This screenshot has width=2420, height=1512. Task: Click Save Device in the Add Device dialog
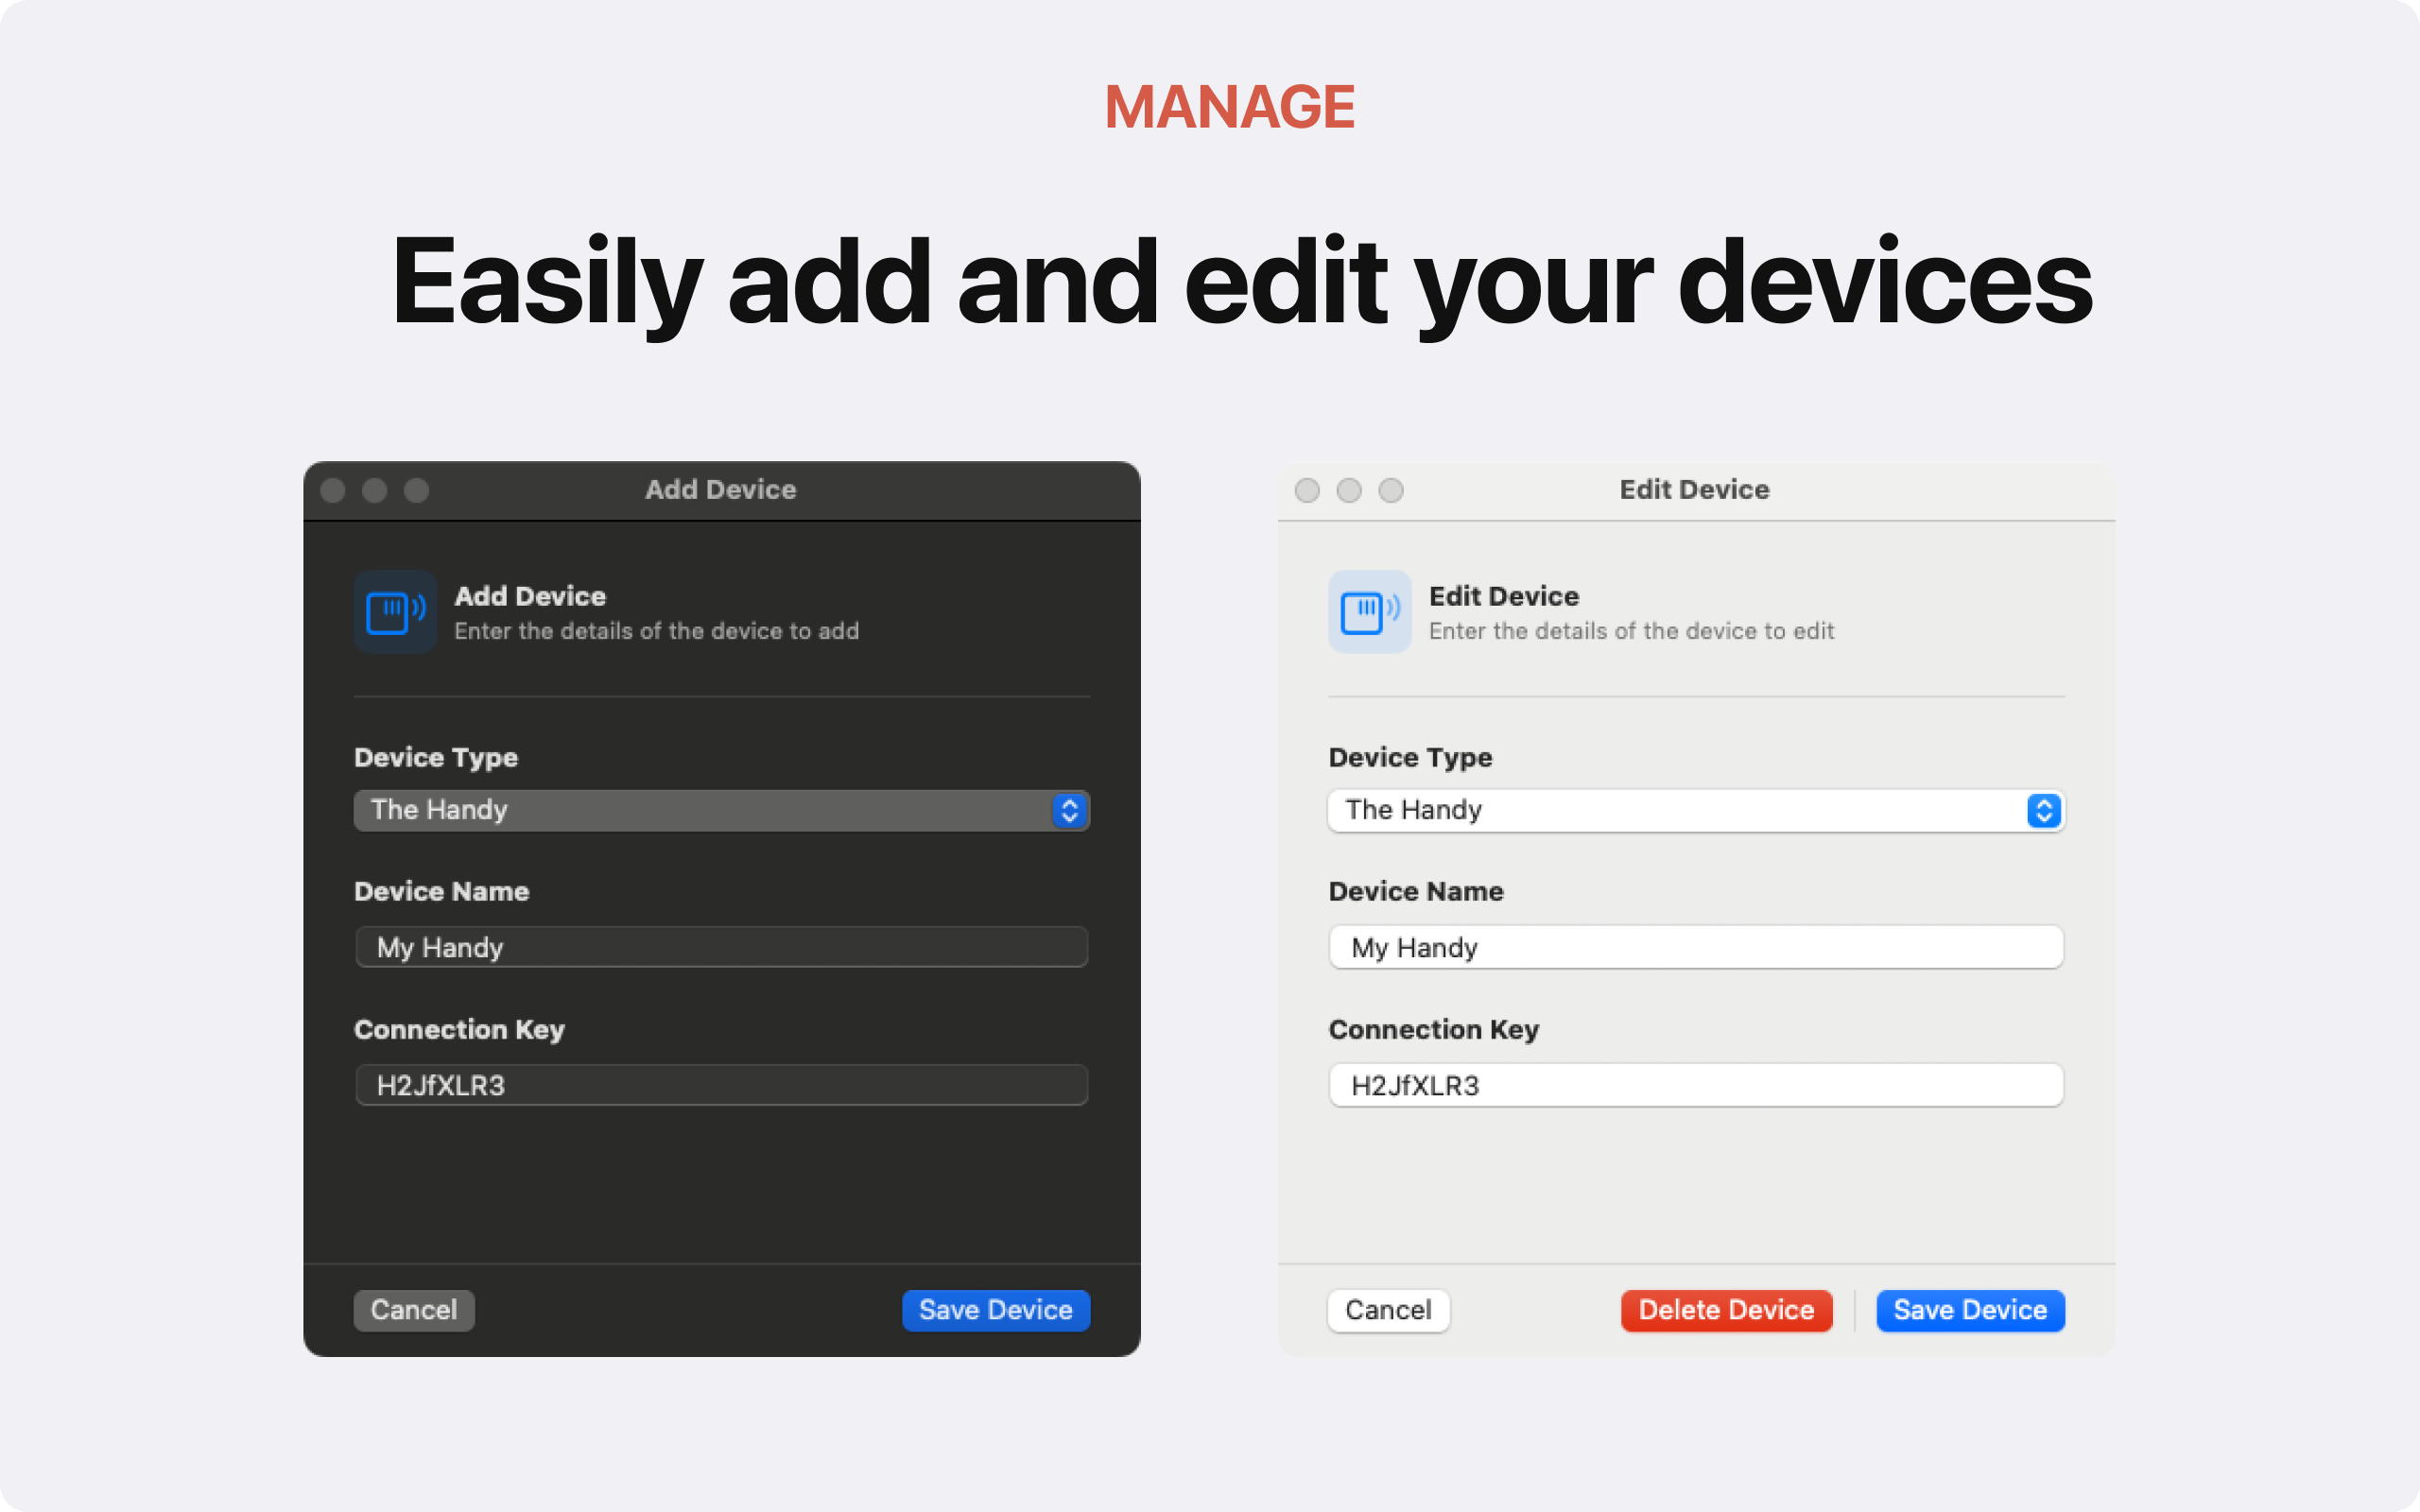[995, 1310]
